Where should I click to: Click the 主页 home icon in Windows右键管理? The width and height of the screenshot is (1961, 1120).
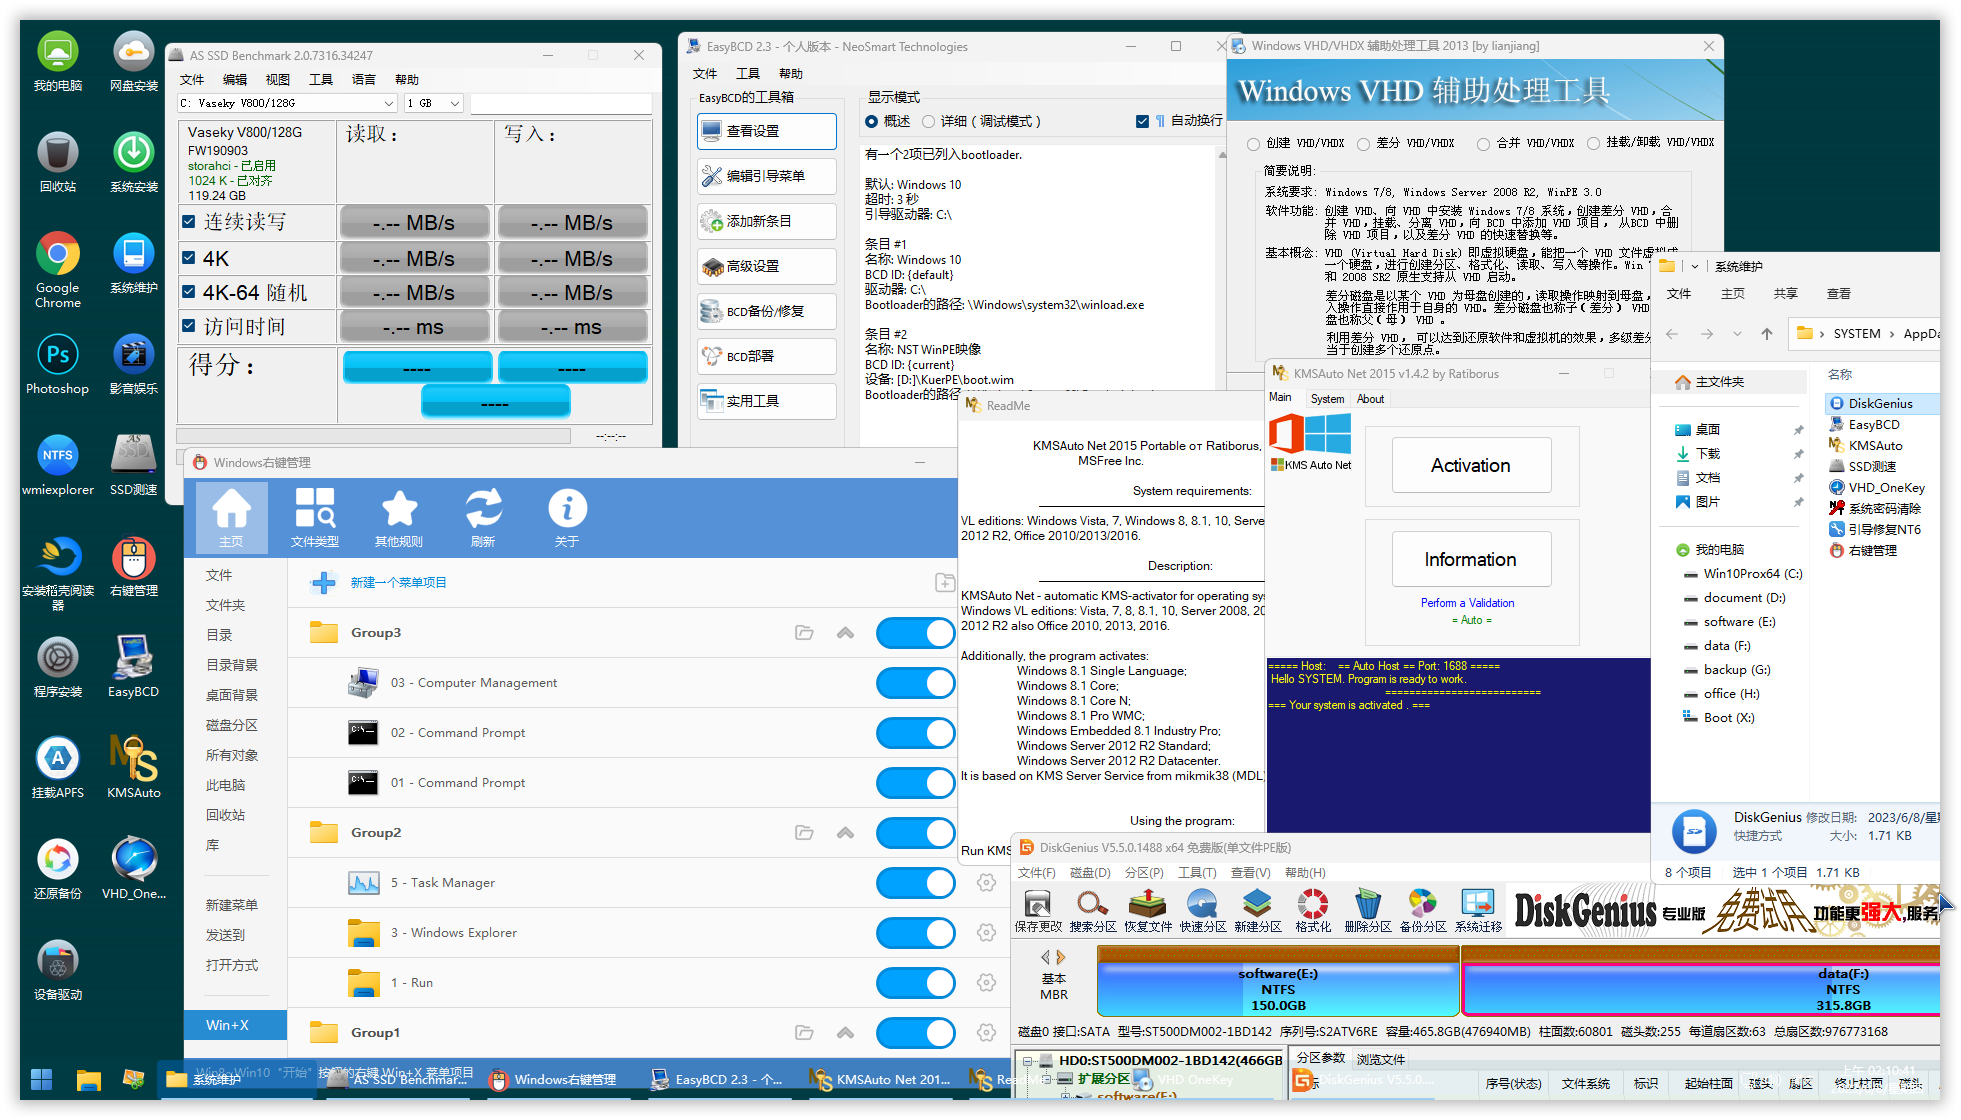coord(231,517)
